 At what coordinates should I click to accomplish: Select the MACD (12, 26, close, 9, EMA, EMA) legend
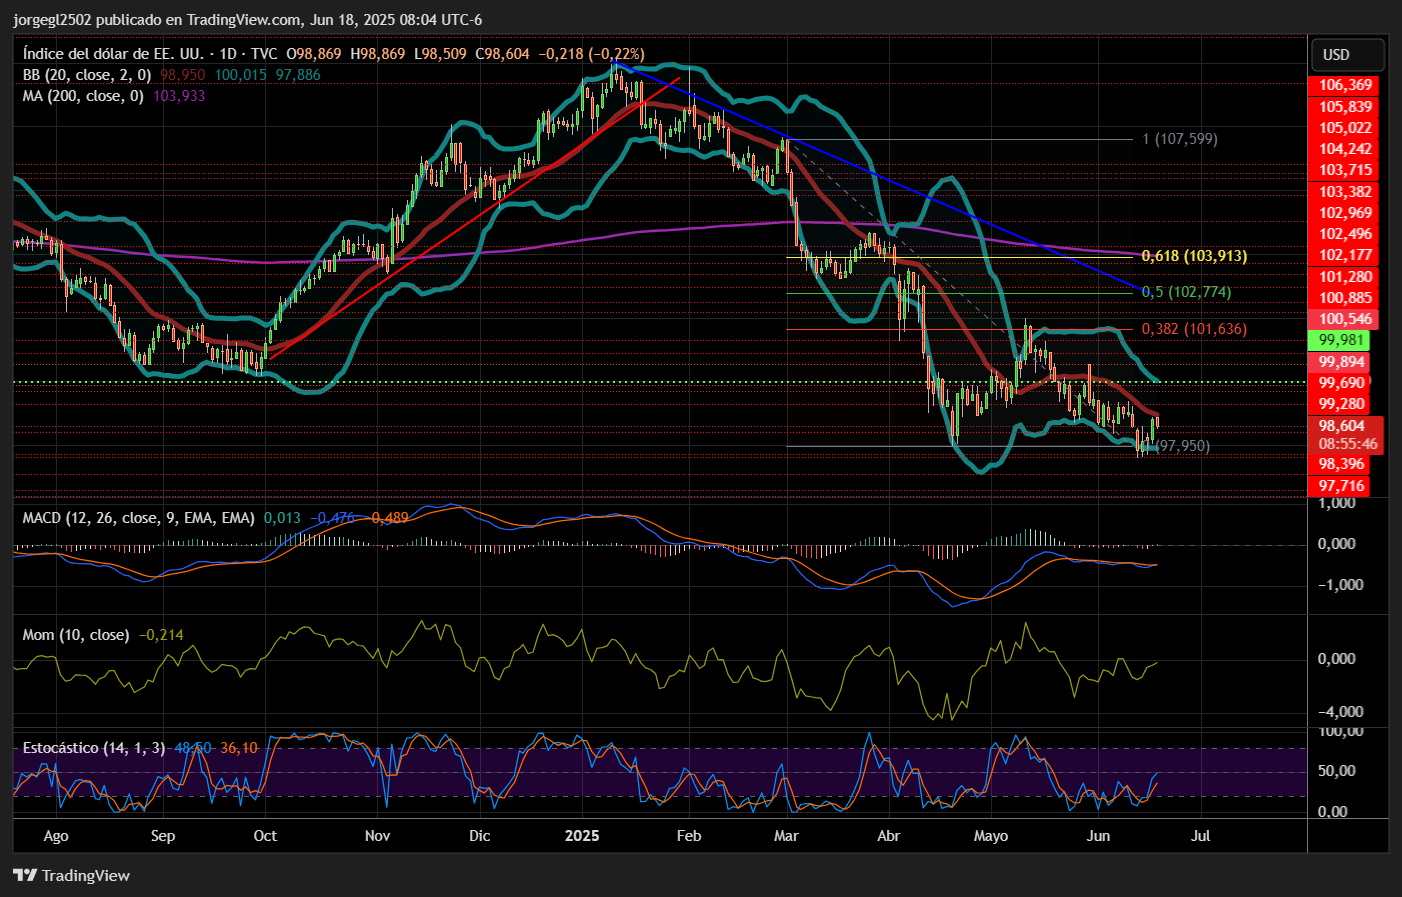[138, 518]
